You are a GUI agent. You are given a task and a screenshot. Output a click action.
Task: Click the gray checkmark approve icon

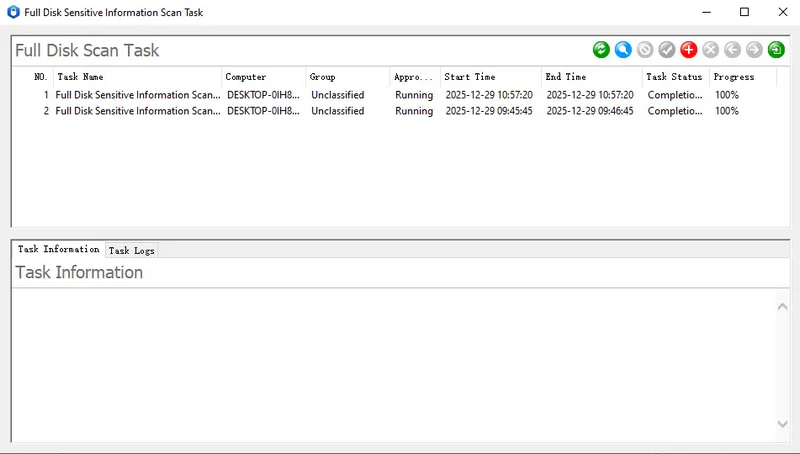coord(667,49)
